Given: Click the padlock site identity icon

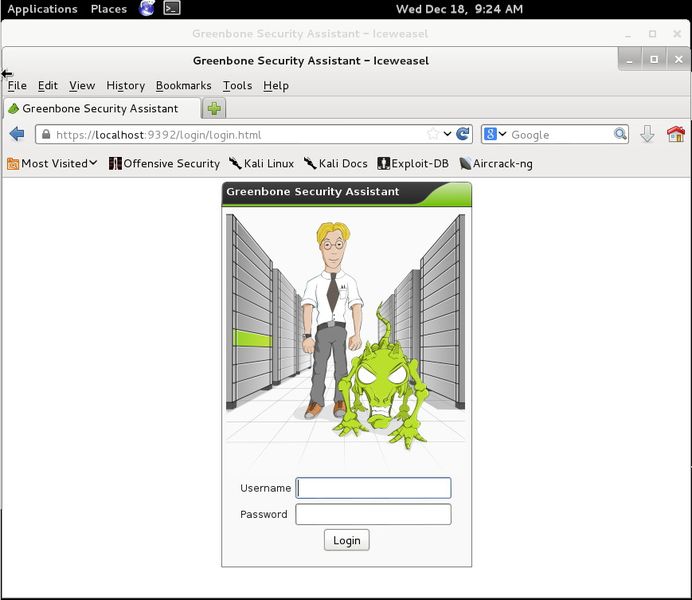Looking at the screenshot, I should [46, 134].
